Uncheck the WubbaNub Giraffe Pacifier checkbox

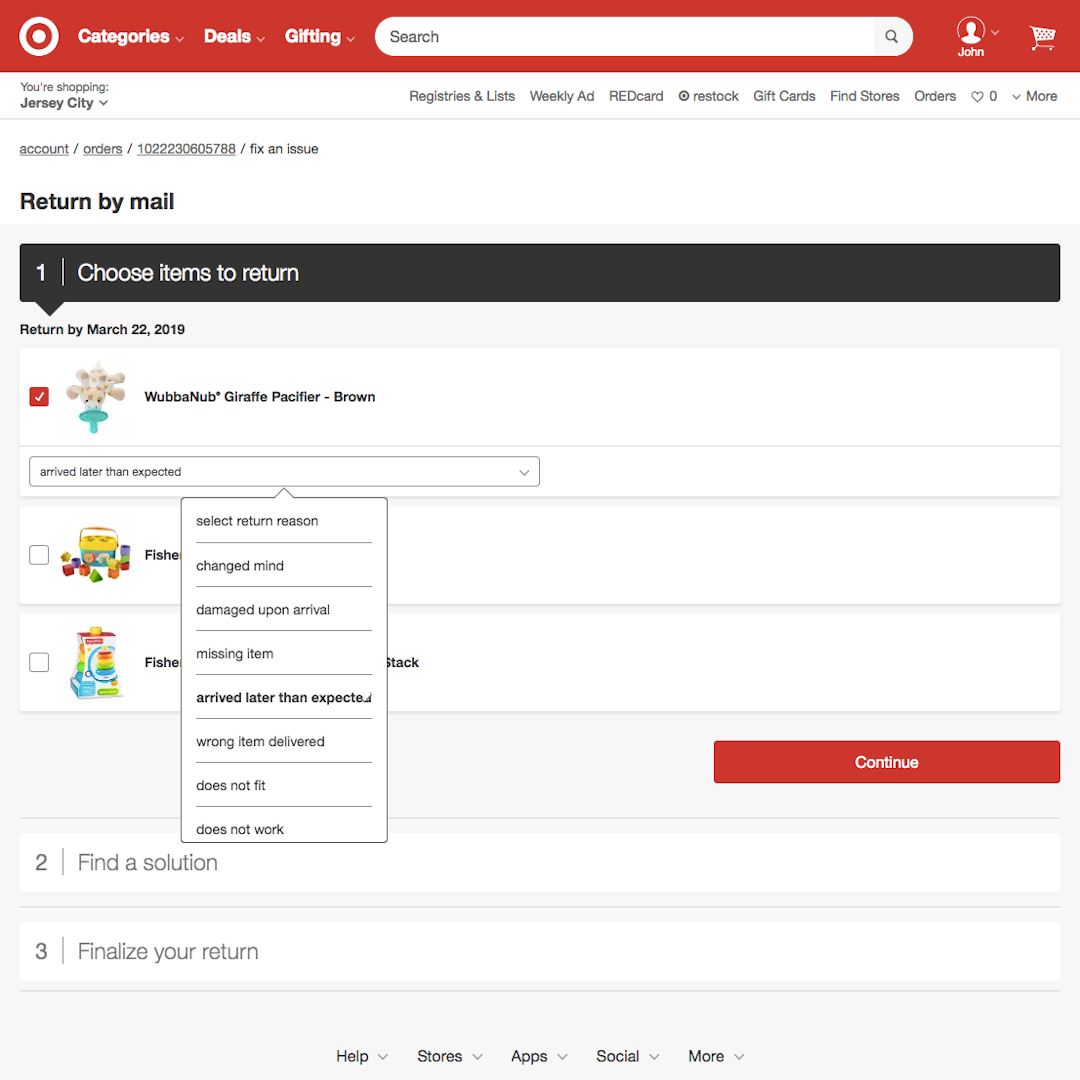[x=39, y=397]
